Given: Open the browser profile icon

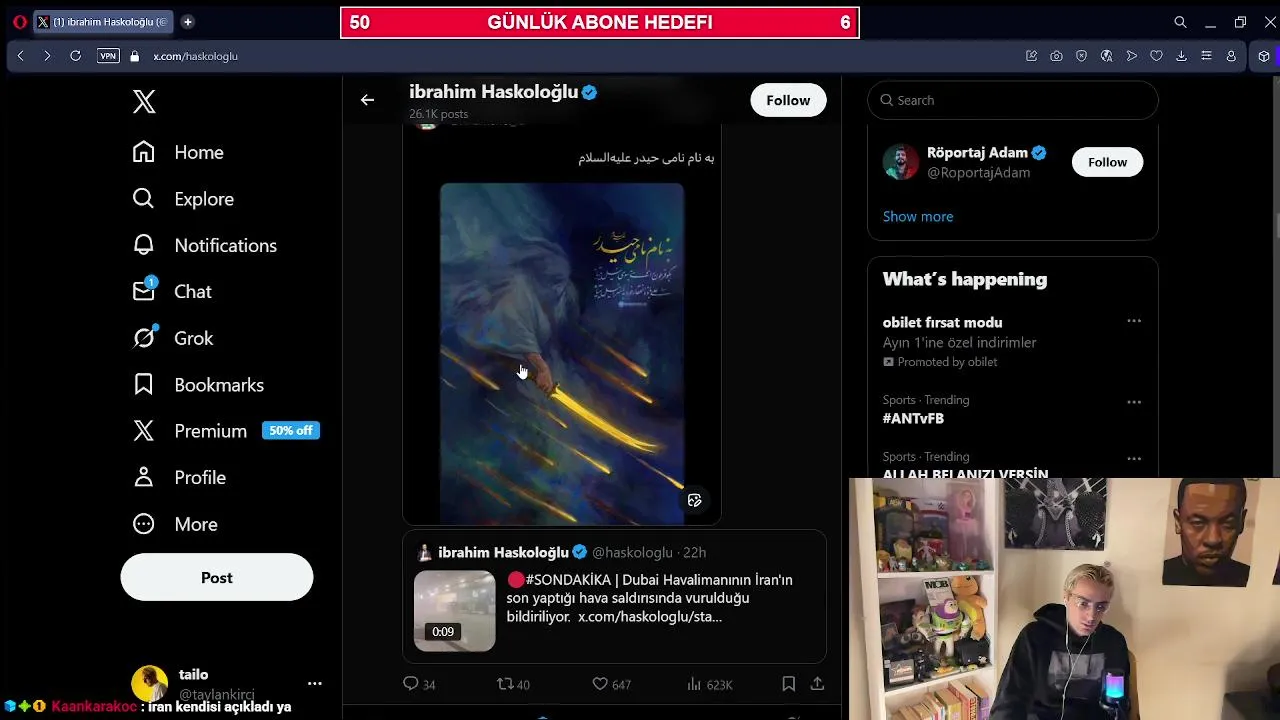Looking at the screenshot, I should (1231, 56).
